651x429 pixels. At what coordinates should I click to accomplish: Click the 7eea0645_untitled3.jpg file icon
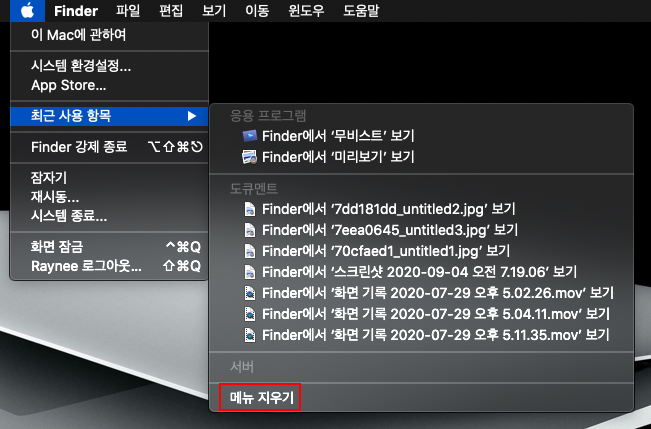pos(250,230)
